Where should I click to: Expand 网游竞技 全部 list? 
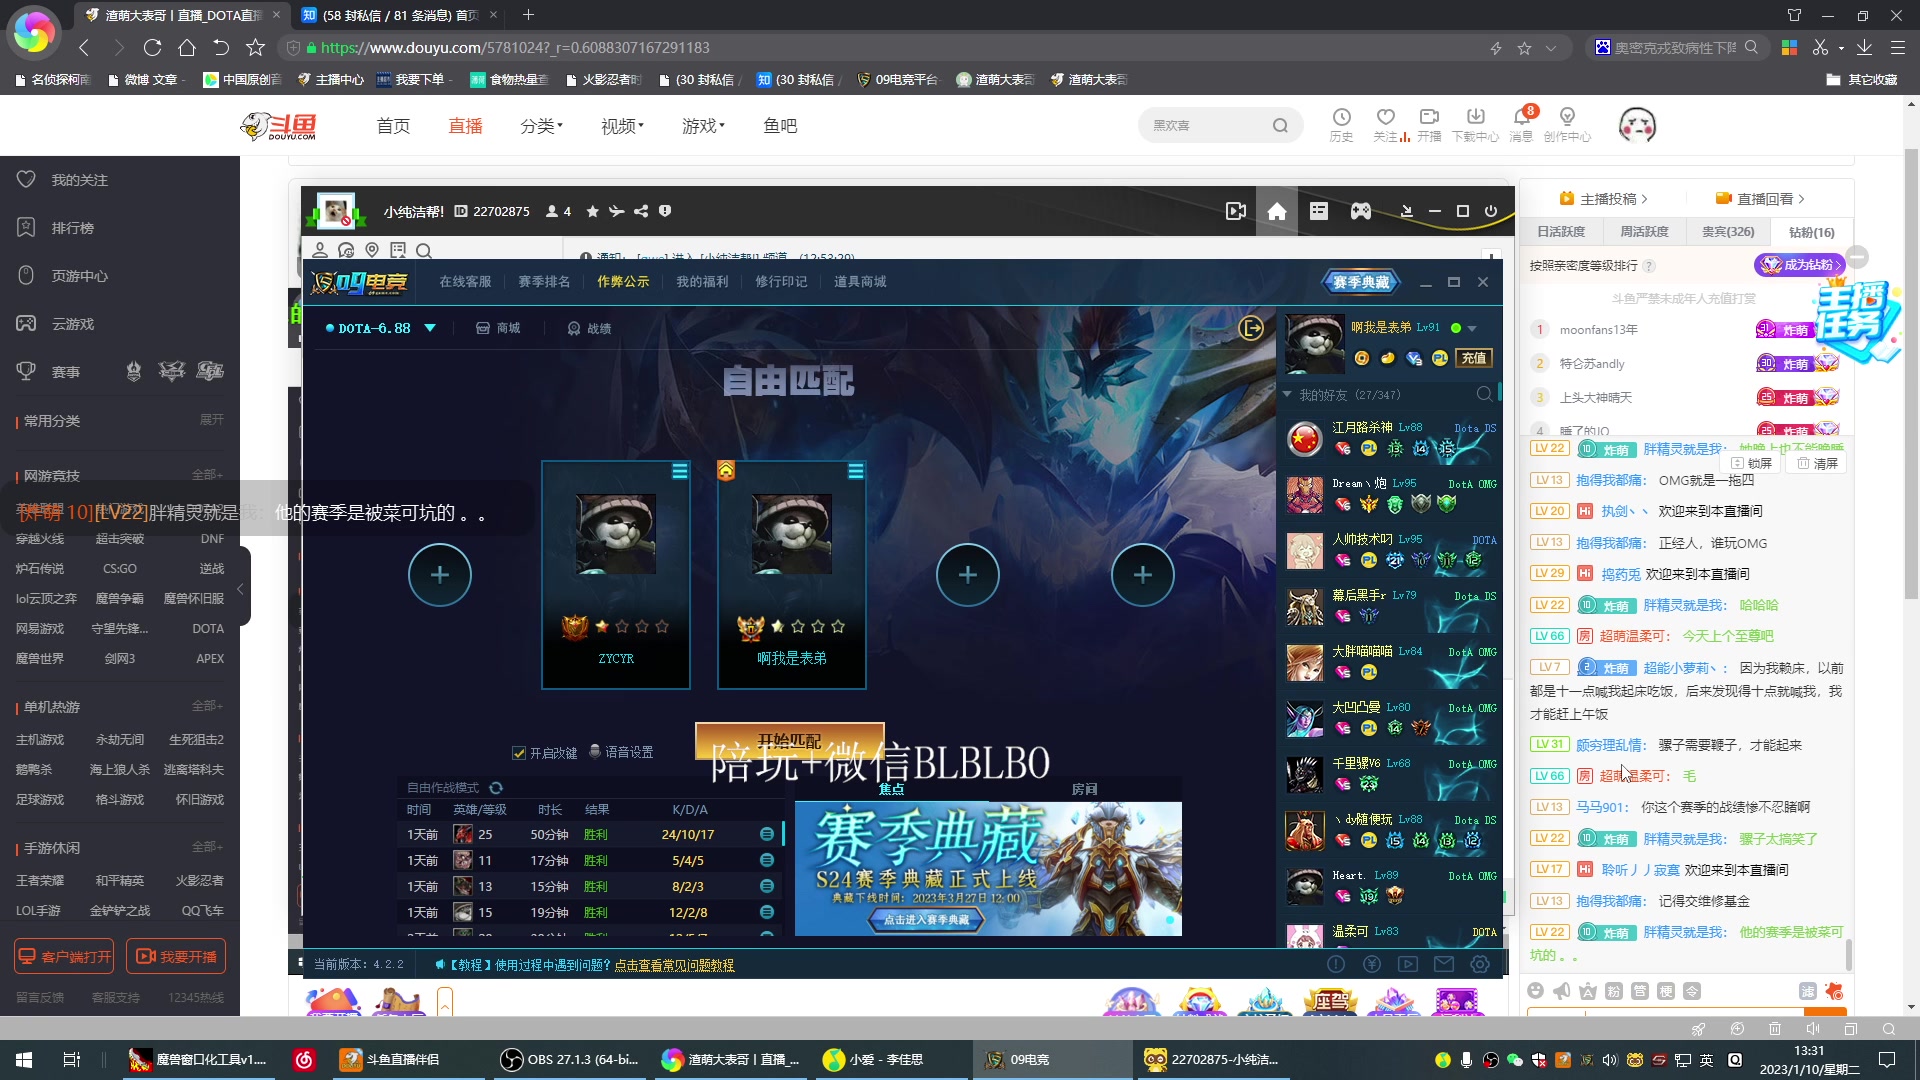point(207,474)
